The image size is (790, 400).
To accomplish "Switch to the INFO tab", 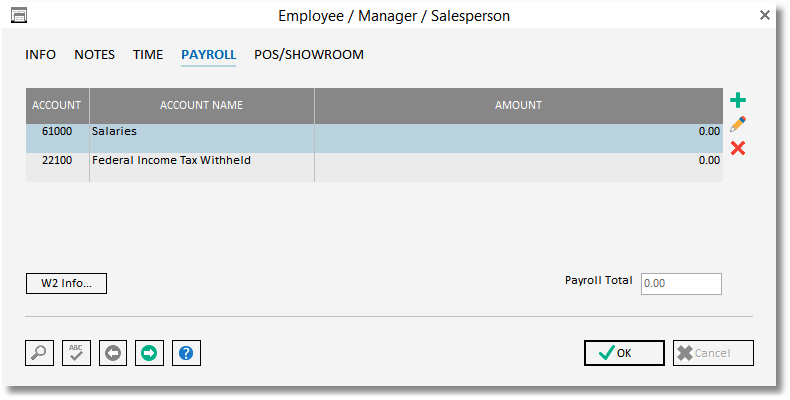I will click(x=40, y=54).
